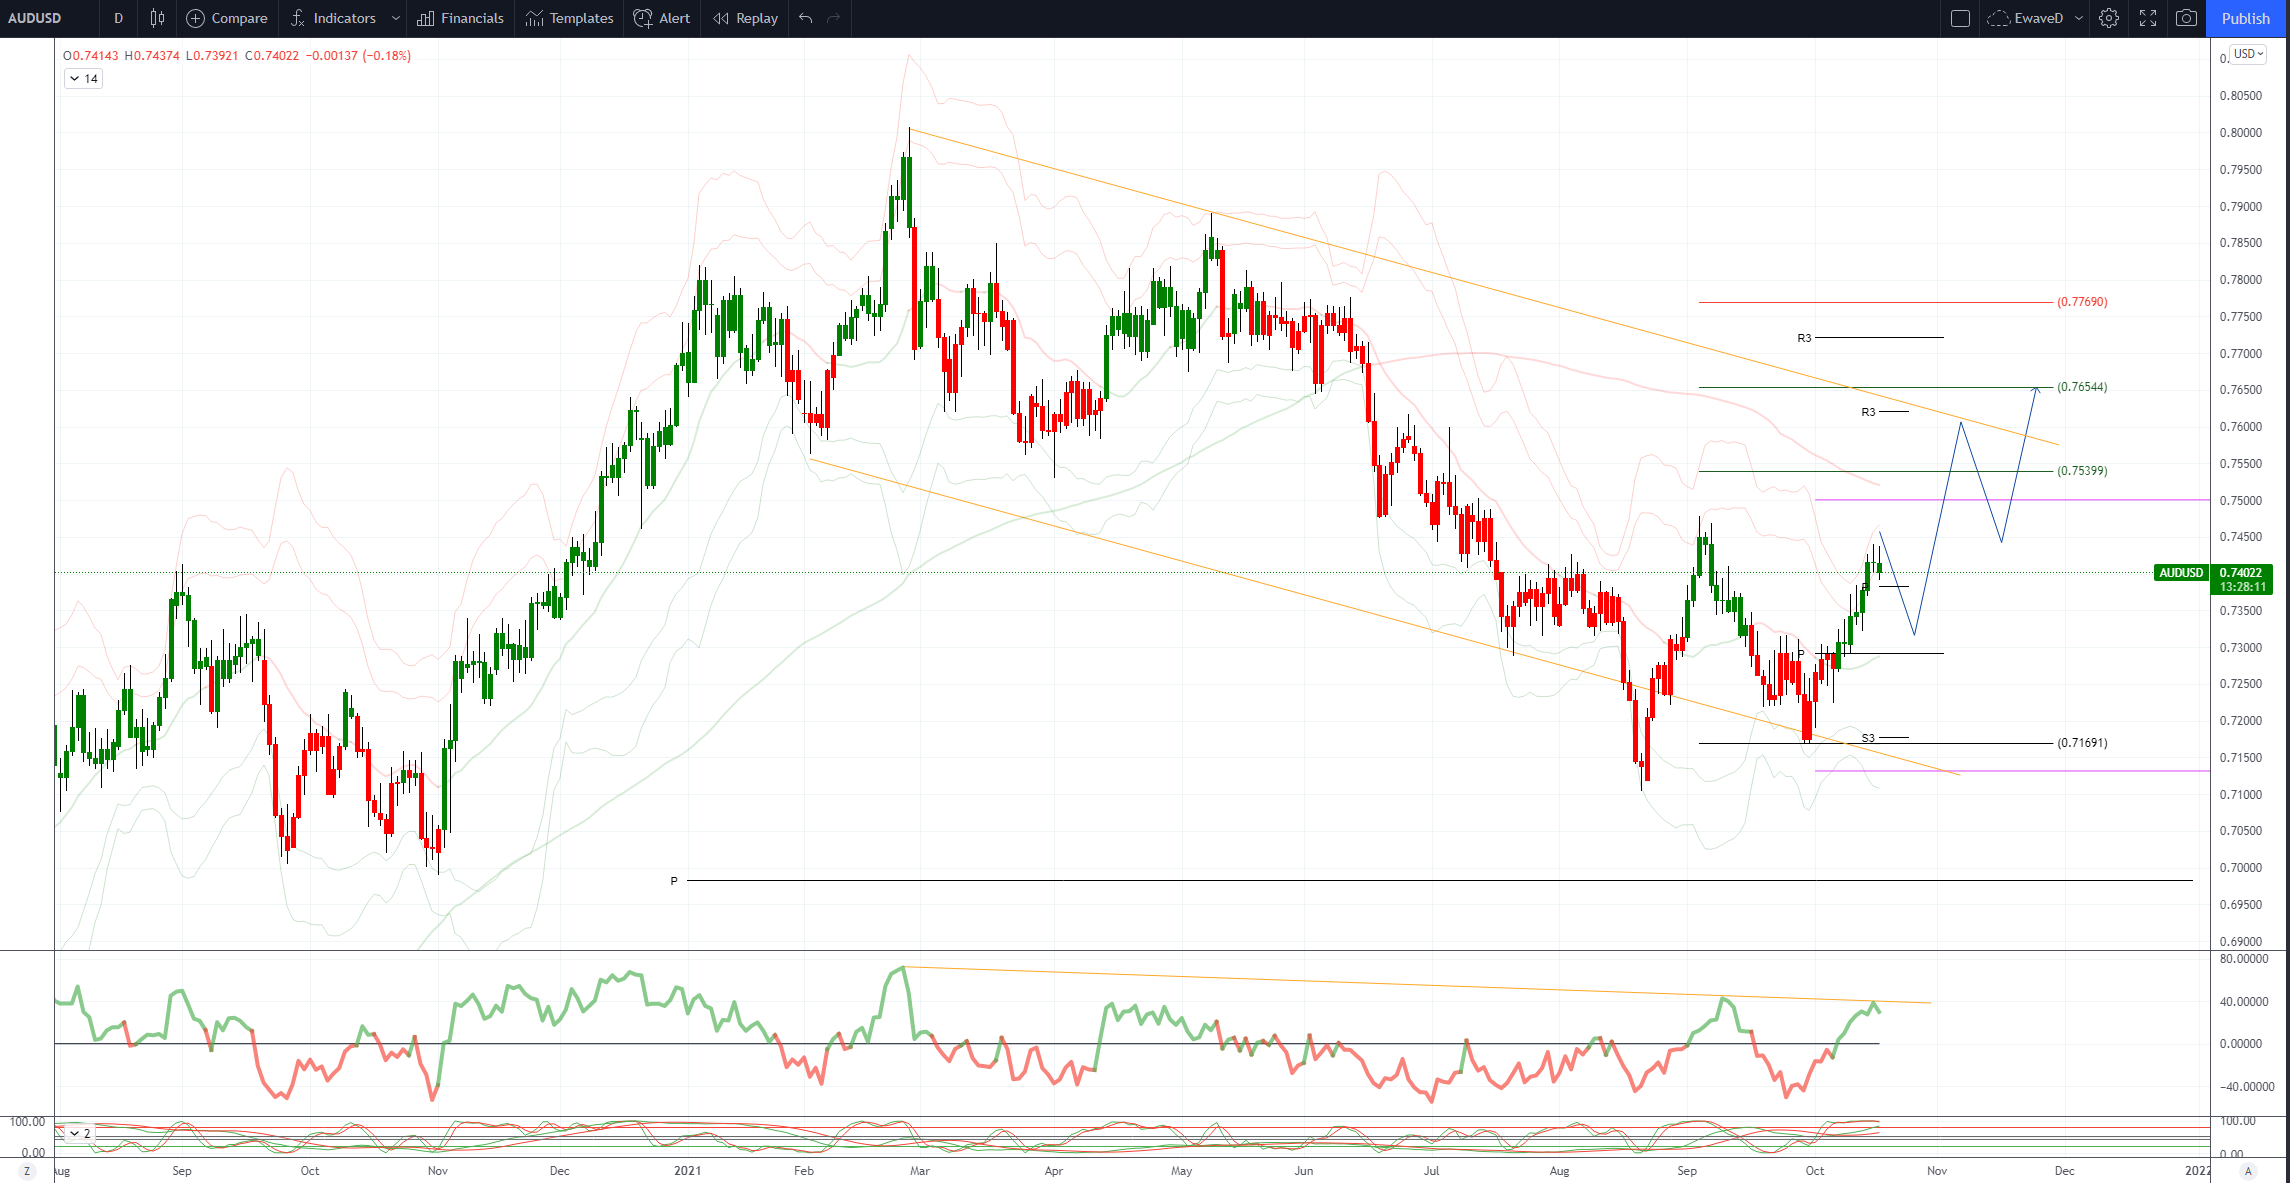This screenshot has width=2290, height=1183.
Task: Open candlestick chart style selector
Action: [x=157, y=18]
